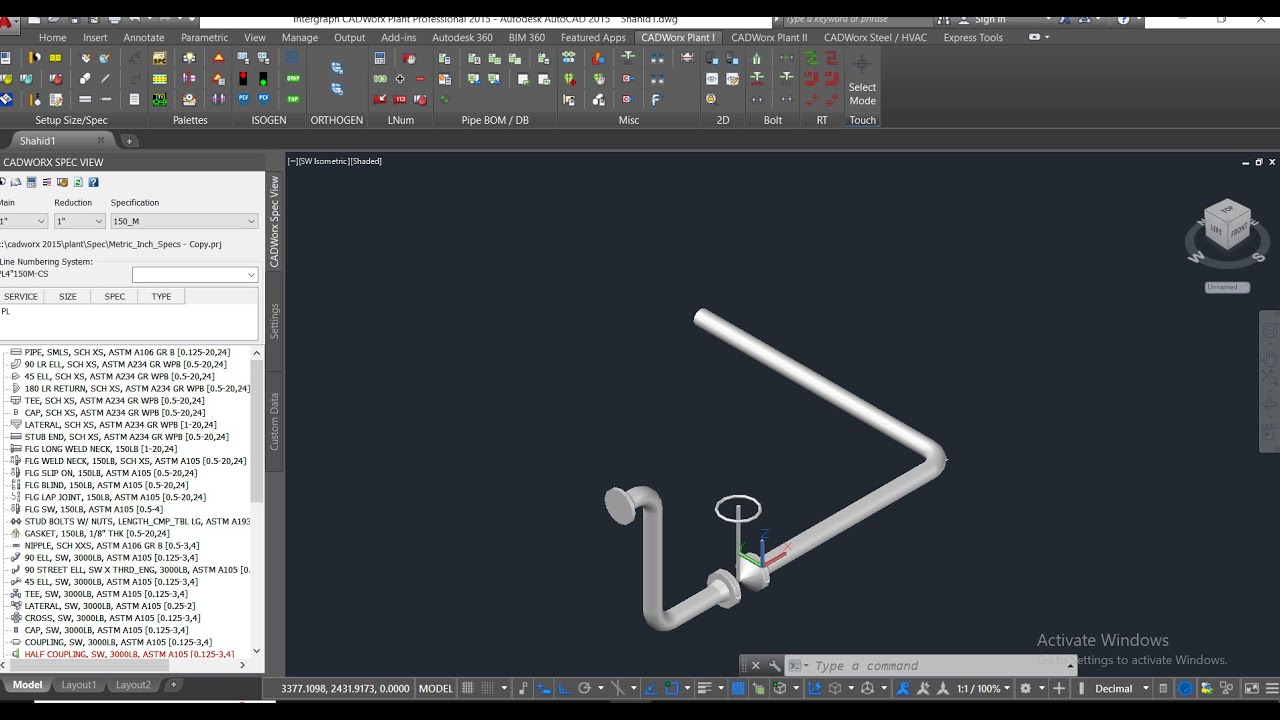Click Customization menu icon at status bar end
The width and height of the screenshot is (1280, 720).
click(1272, 688)
